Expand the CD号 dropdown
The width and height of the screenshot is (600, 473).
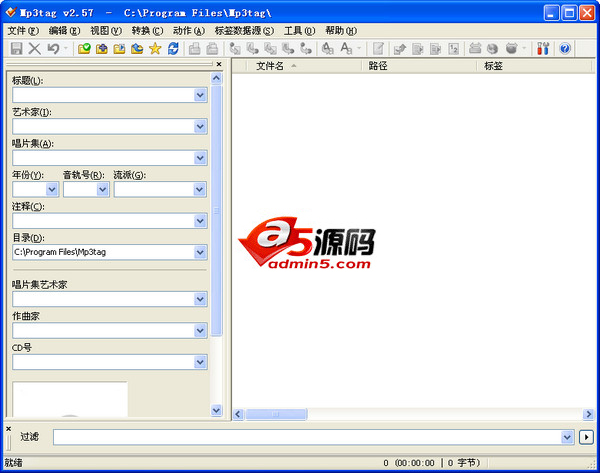pos(200,362)
